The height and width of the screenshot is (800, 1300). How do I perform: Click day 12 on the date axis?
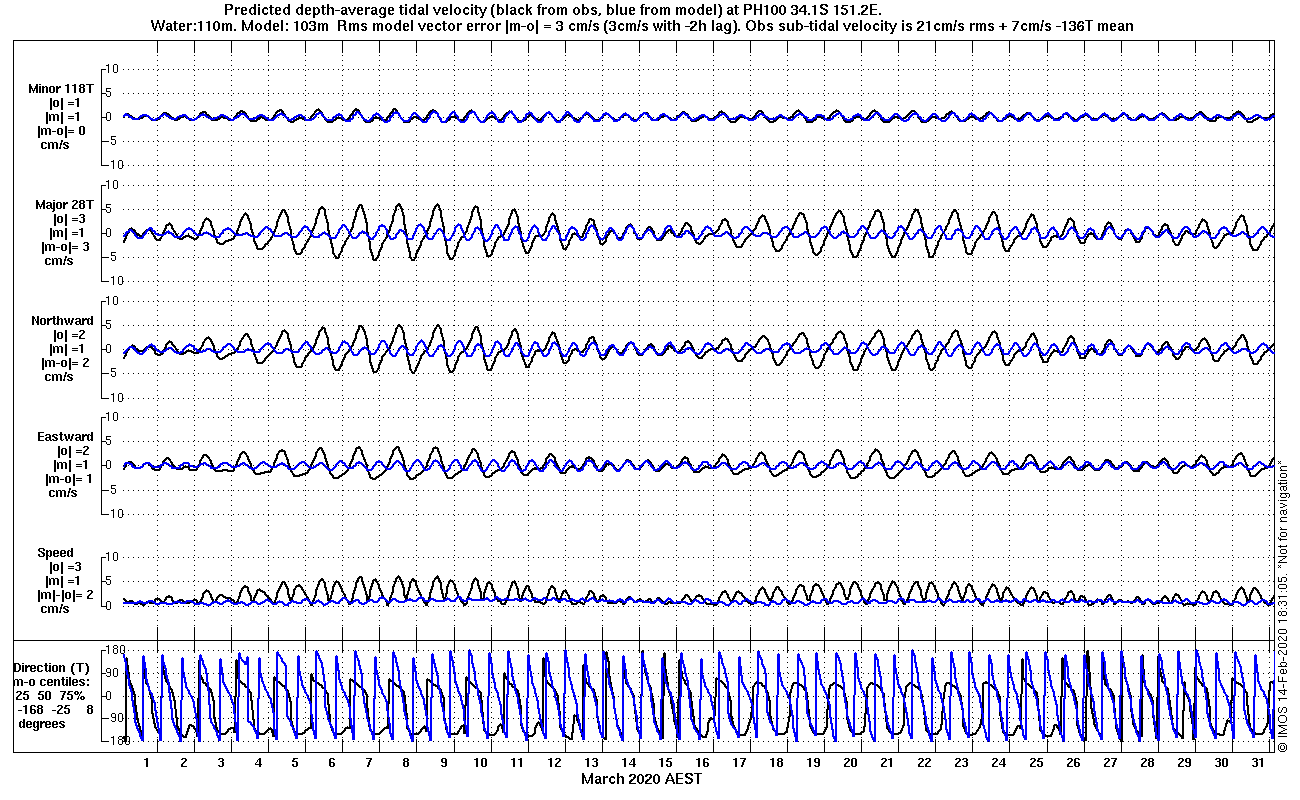tap(554, 762)
